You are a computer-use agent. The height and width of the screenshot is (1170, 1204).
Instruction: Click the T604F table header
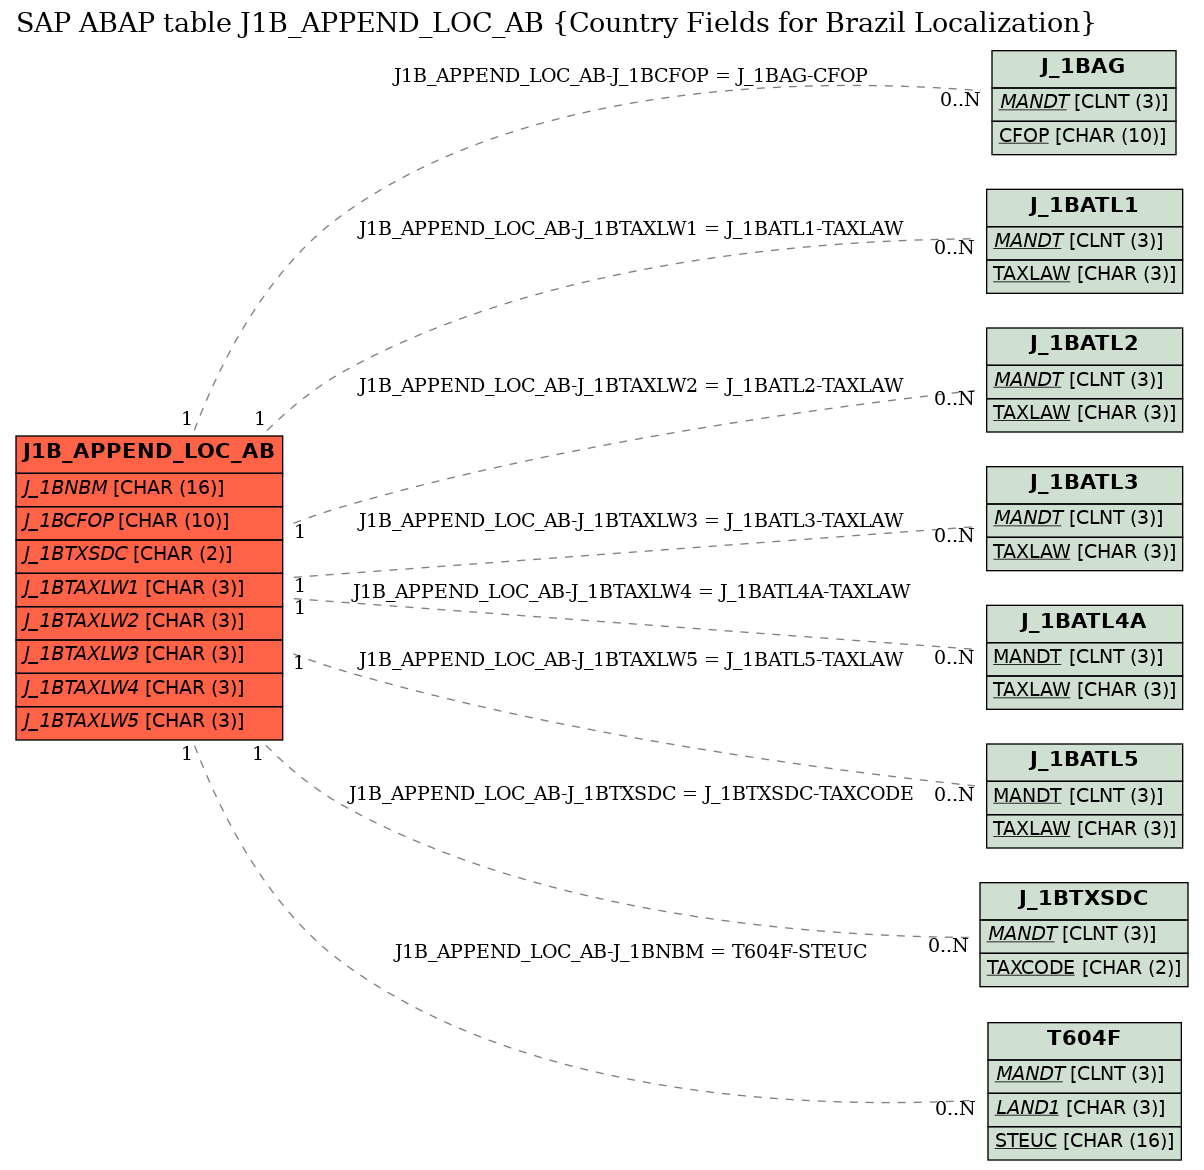[1084, 1040]
